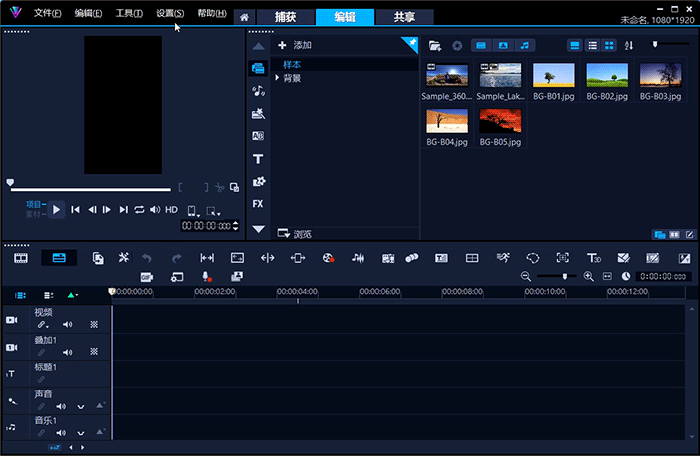This screenshot has height=456, width=700.
Task: Switch to storyboard view in timeline toolbar
Action: pyautogui.click(x=21, y=258)
